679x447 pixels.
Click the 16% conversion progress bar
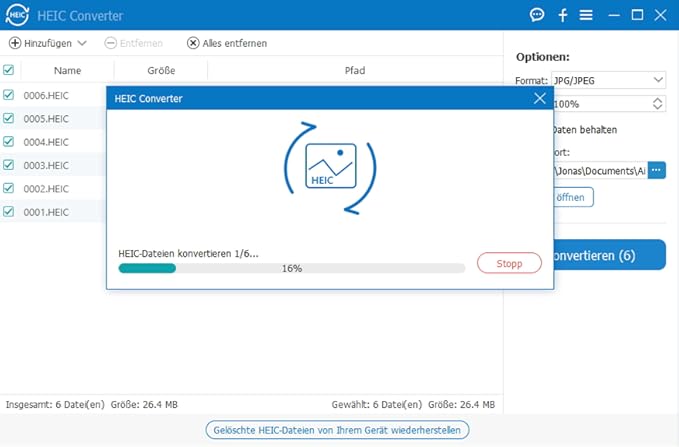tap(291, 268)
